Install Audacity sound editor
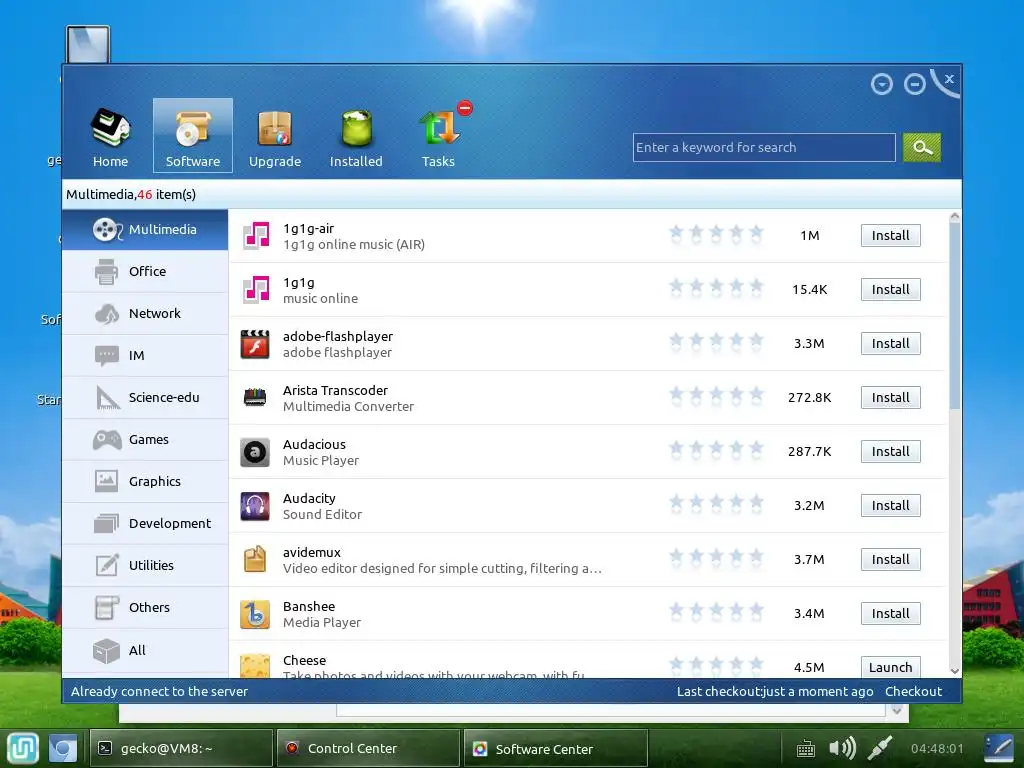Image resolution: width=1024 pixels, height=768 pixels. (890, 505)
